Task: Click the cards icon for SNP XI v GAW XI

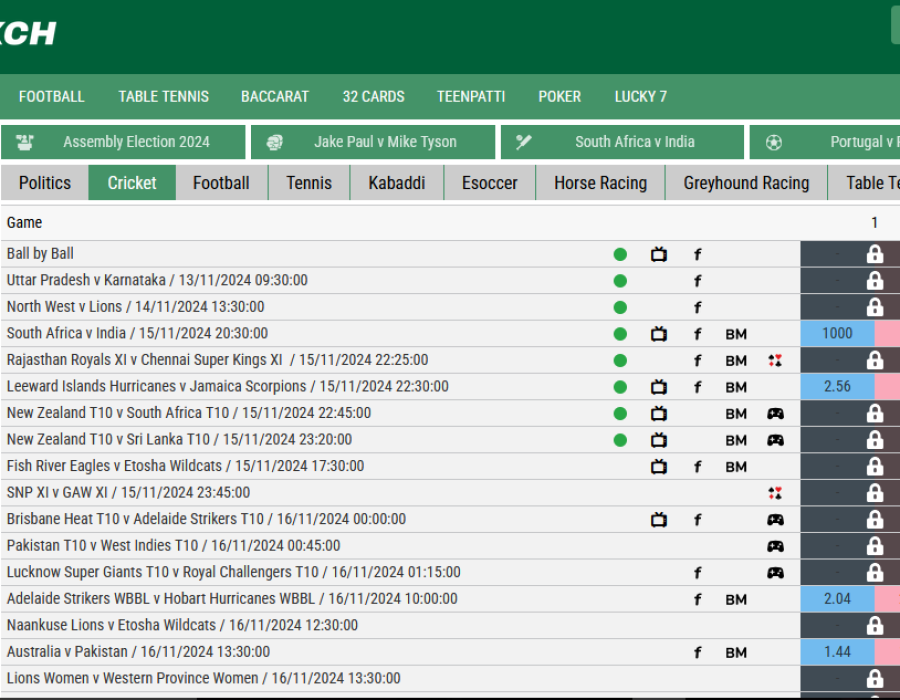Action: click(775, 493)
